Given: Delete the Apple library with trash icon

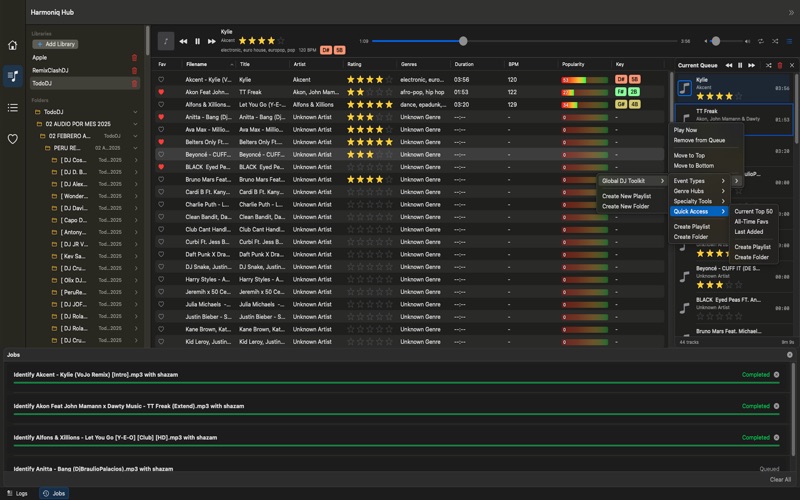Looking at the screenshot, I should tap(134, 58).
